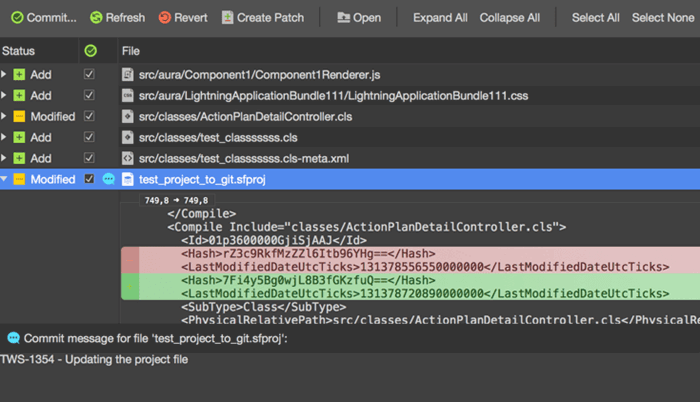Viewport: 700px width, 402px height.
Task: Select file test_project_to_git.sfproj
Action: pyautogui.click(x=202, y=180)
